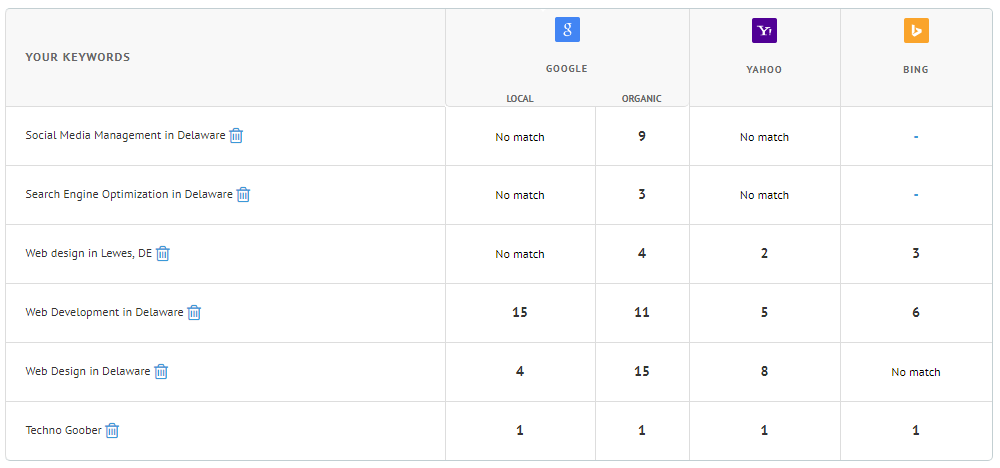Delete the Techno Goober keyword

point(112,430)
